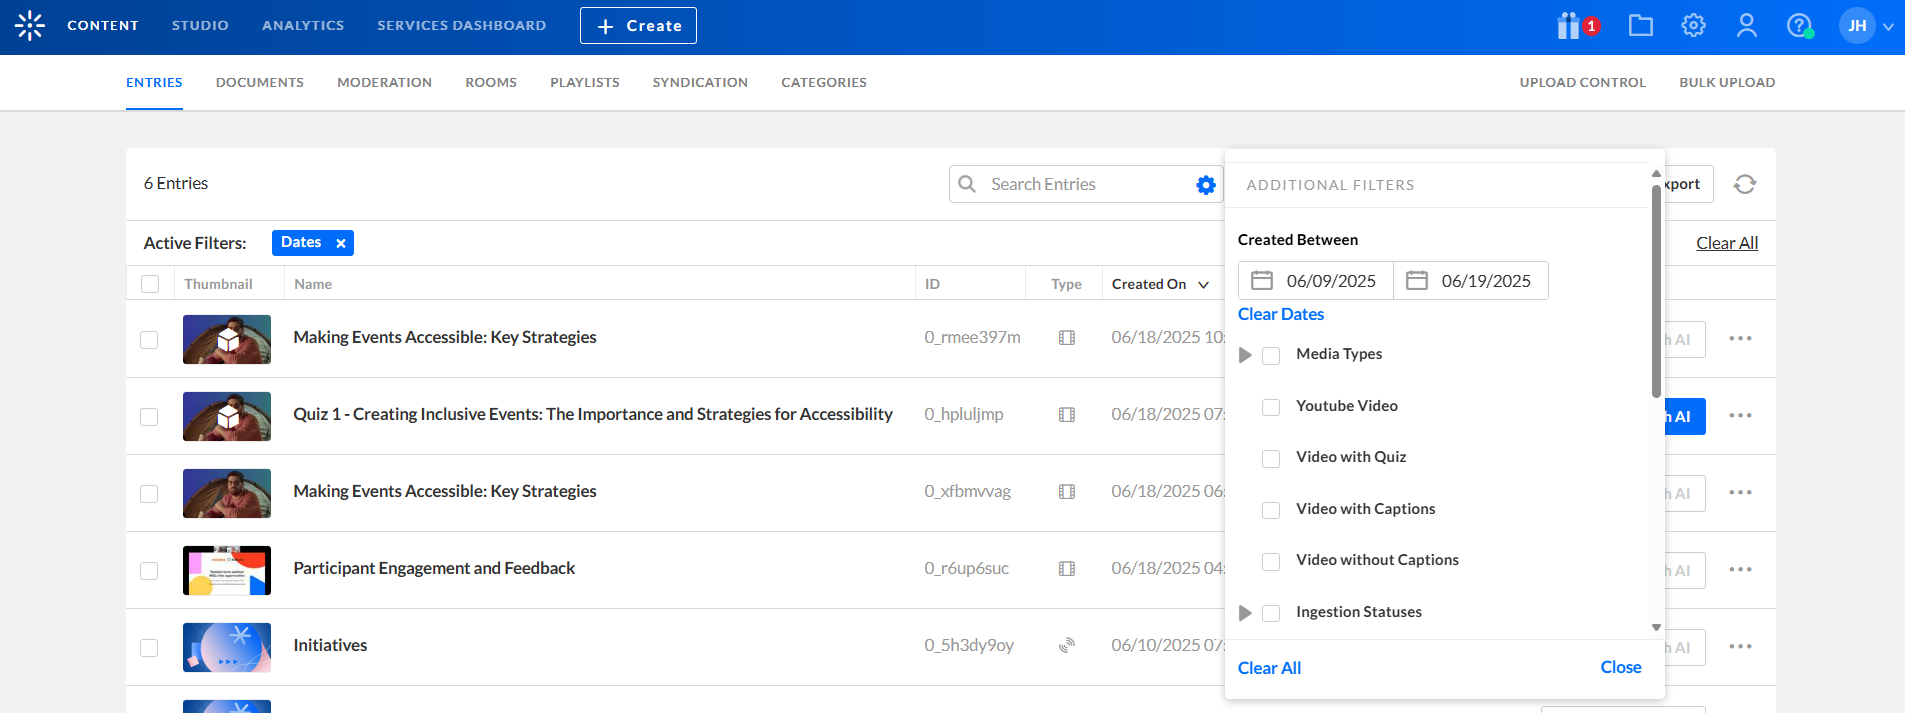Open more actions for entry 0_xfbmvvag
The image size is (1905, 713).
1741,492
